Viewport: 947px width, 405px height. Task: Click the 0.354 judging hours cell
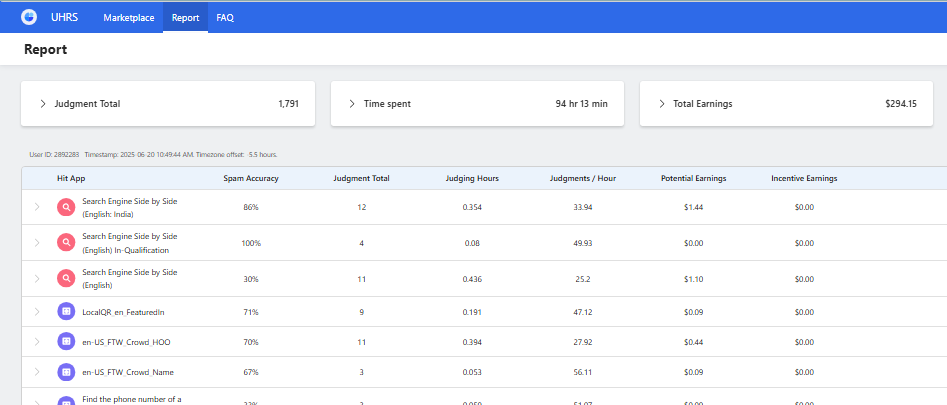(472, 207)
